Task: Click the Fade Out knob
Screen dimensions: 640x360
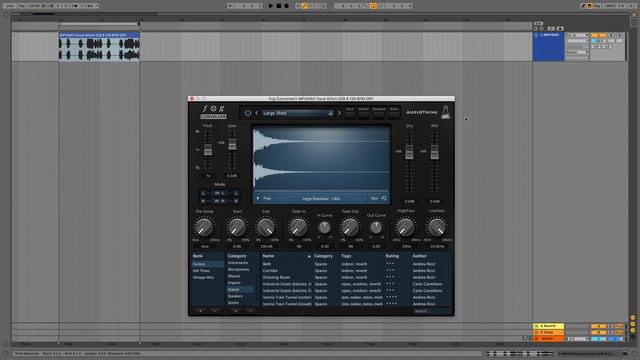Action: (x=350, y=227)
